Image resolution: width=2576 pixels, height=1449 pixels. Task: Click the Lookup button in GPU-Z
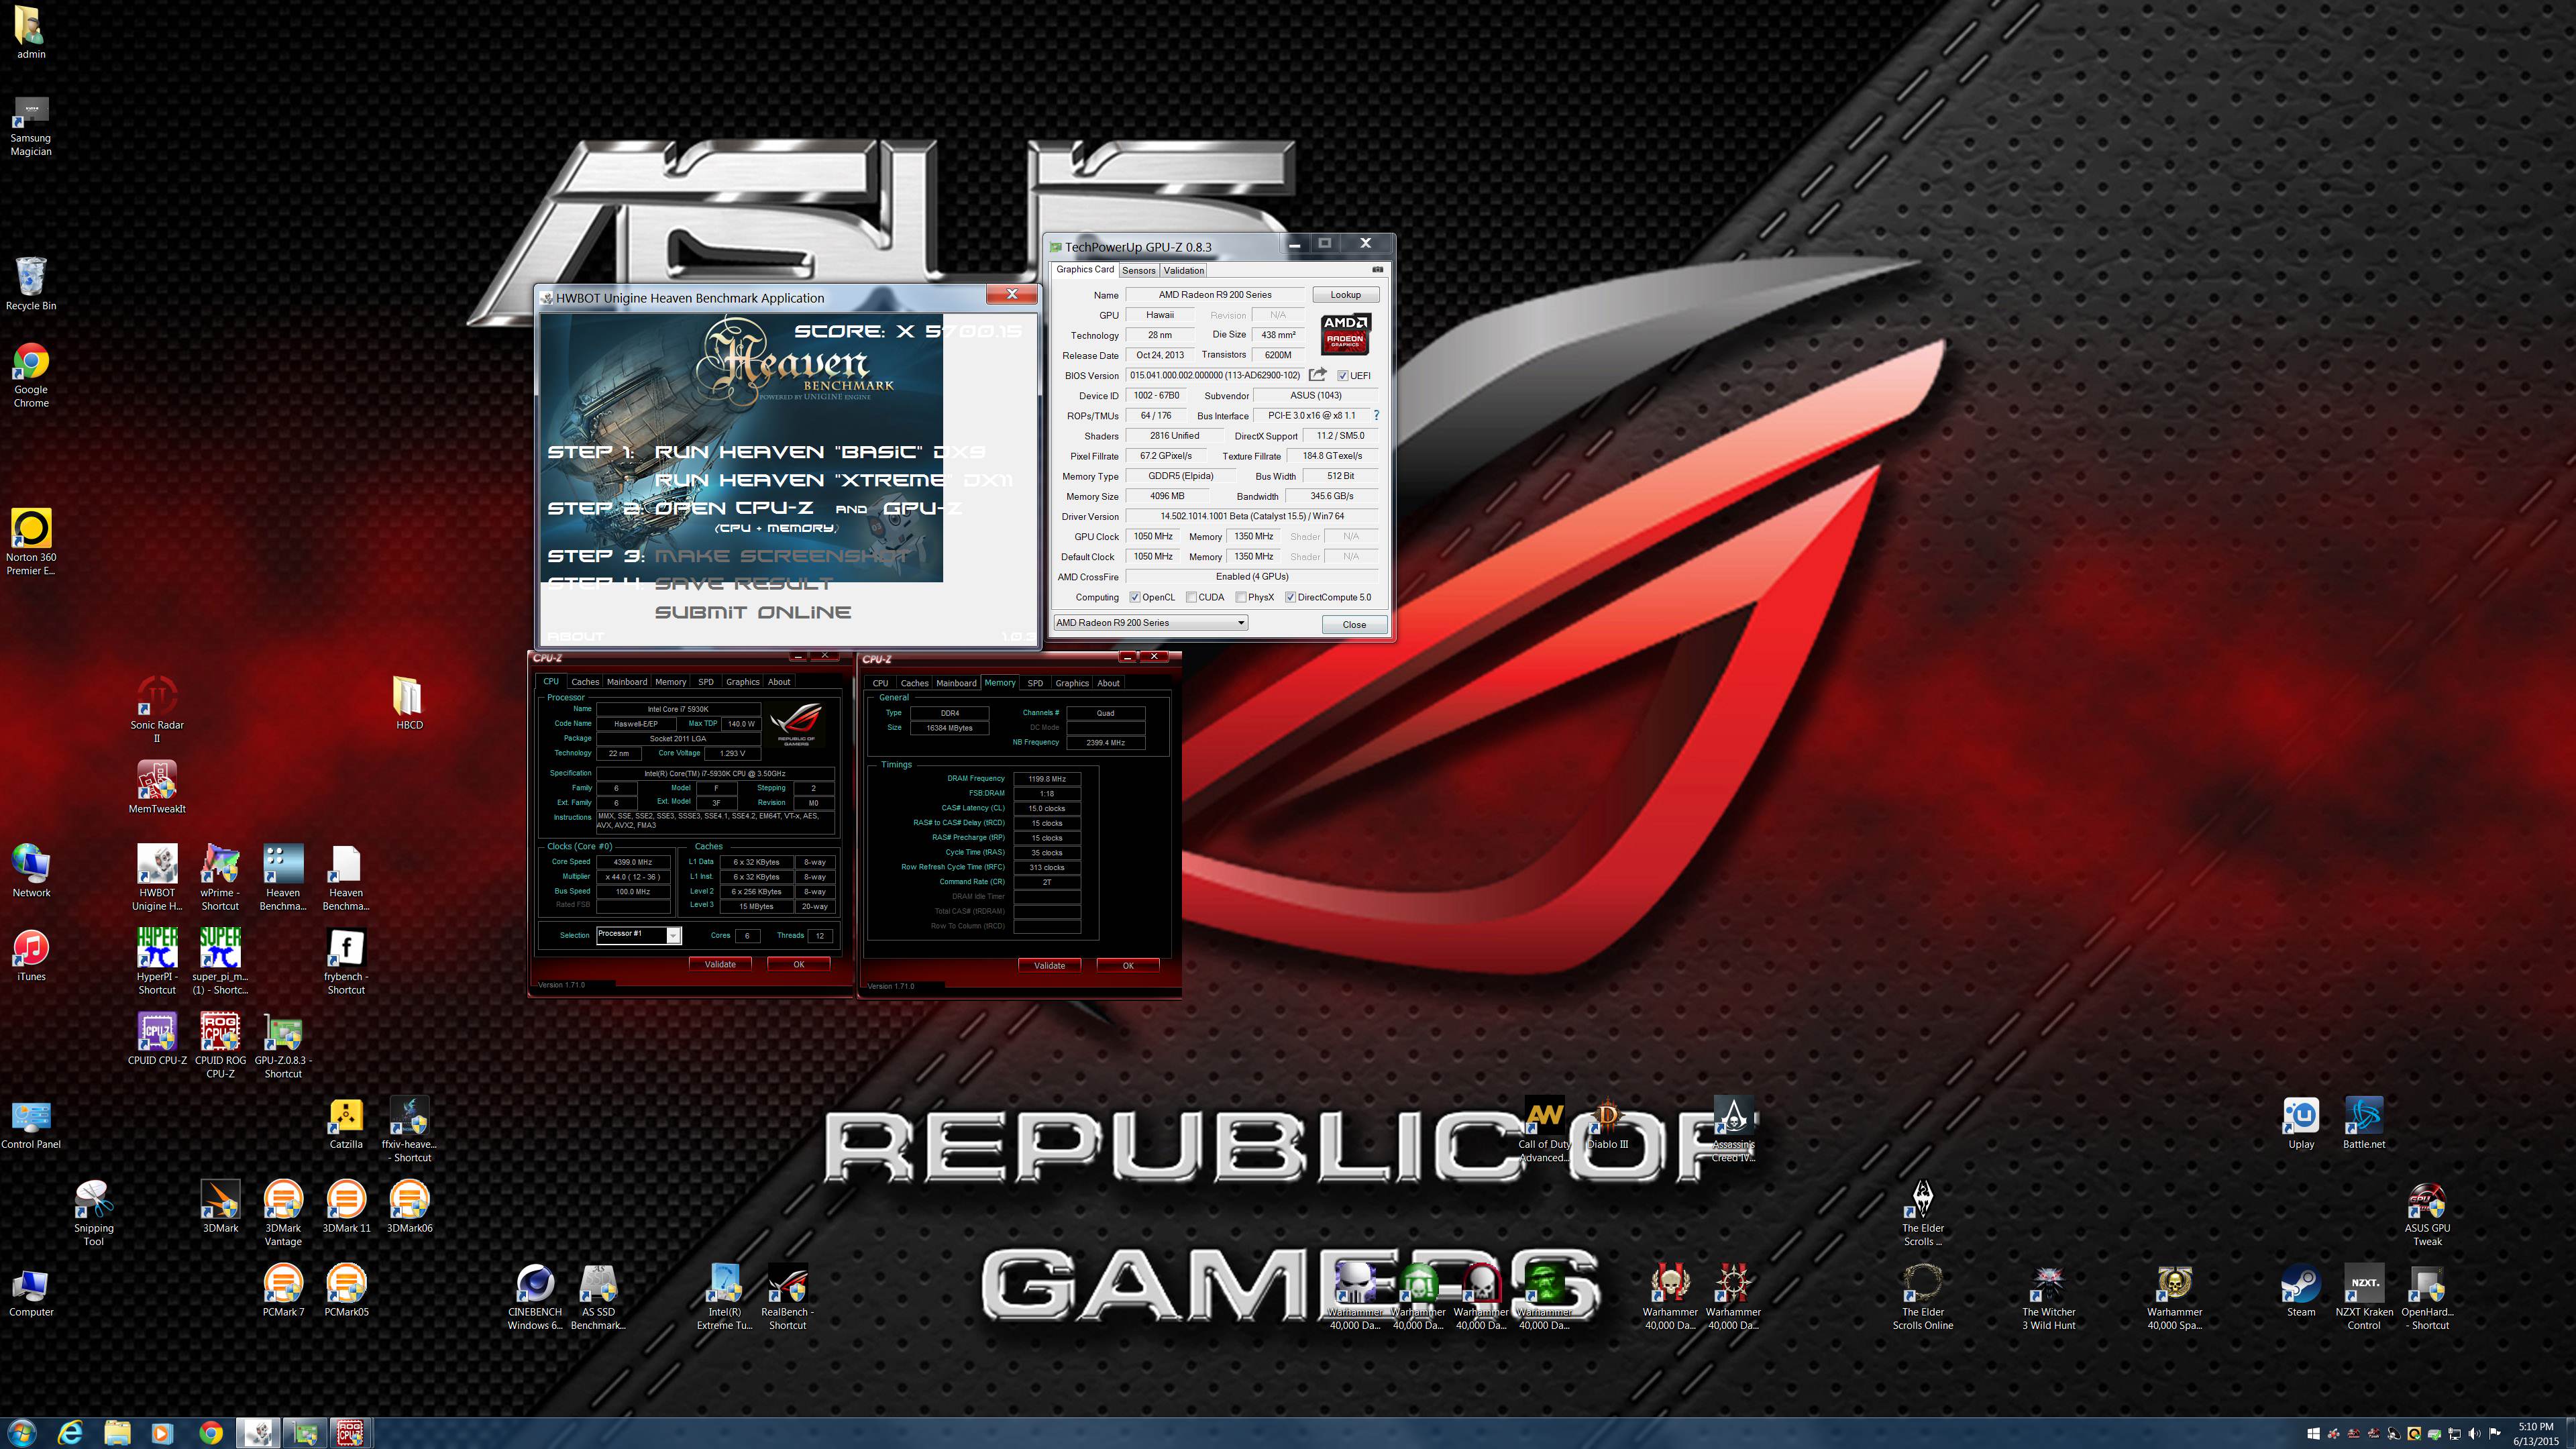(1345, 295)
